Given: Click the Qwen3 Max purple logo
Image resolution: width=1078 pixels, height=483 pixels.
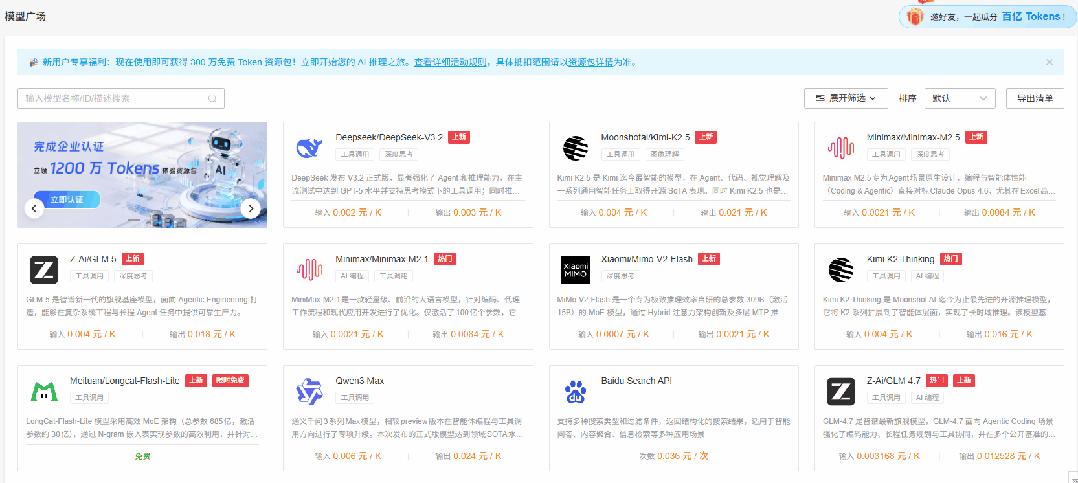Looking at the screenshot, I should click(309, 392).
